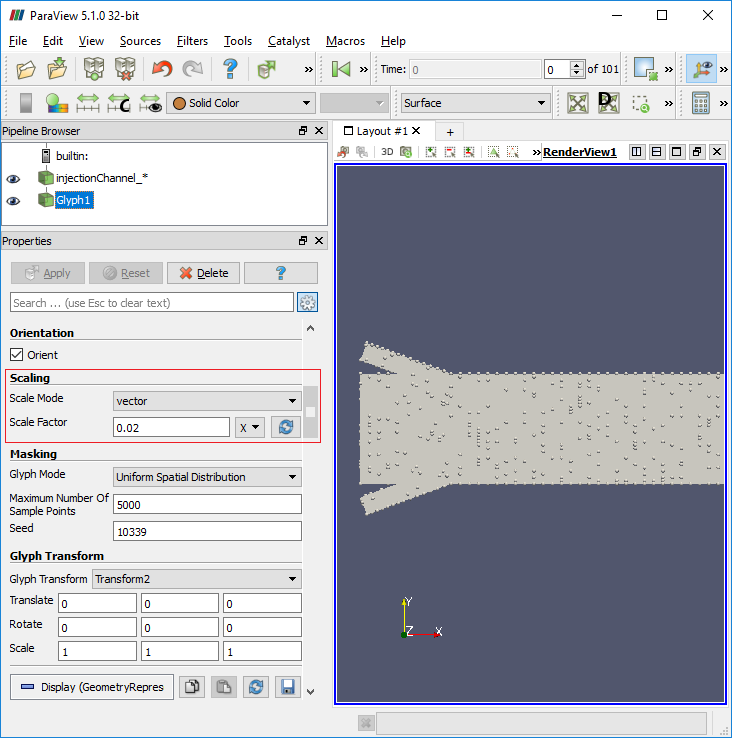Viewport: 732px width, 738px height.
Task: Expand the hidden main toolbar items chevron
Action: (308, 70)
